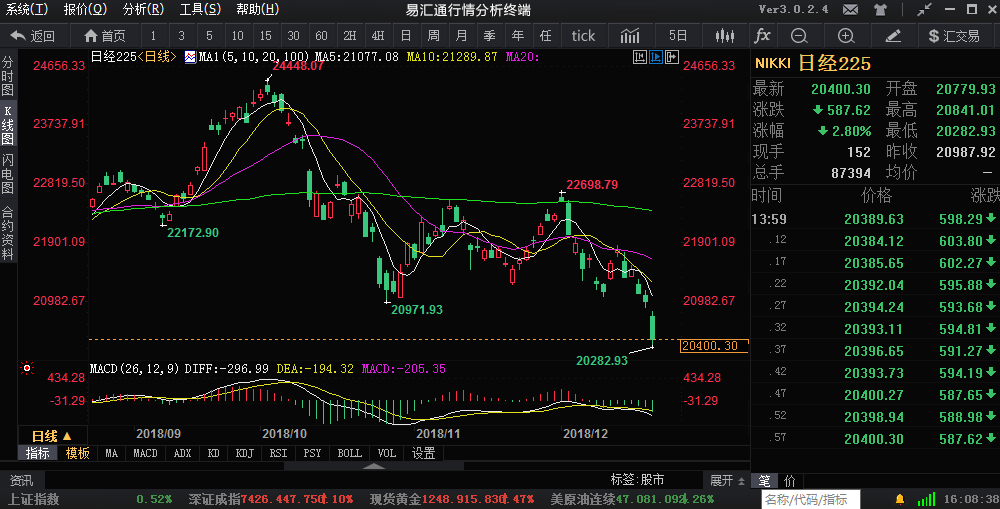Switch to K线图 side tab
1000x509 pixels.
click(x=8, y=126)
